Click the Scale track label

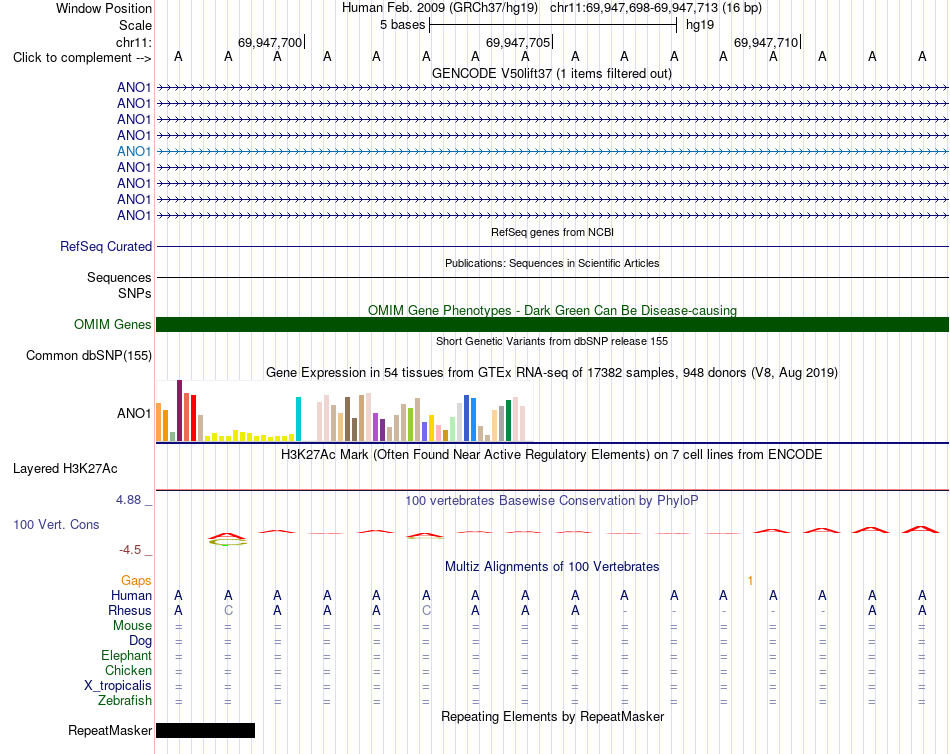[x=135, y=25]
